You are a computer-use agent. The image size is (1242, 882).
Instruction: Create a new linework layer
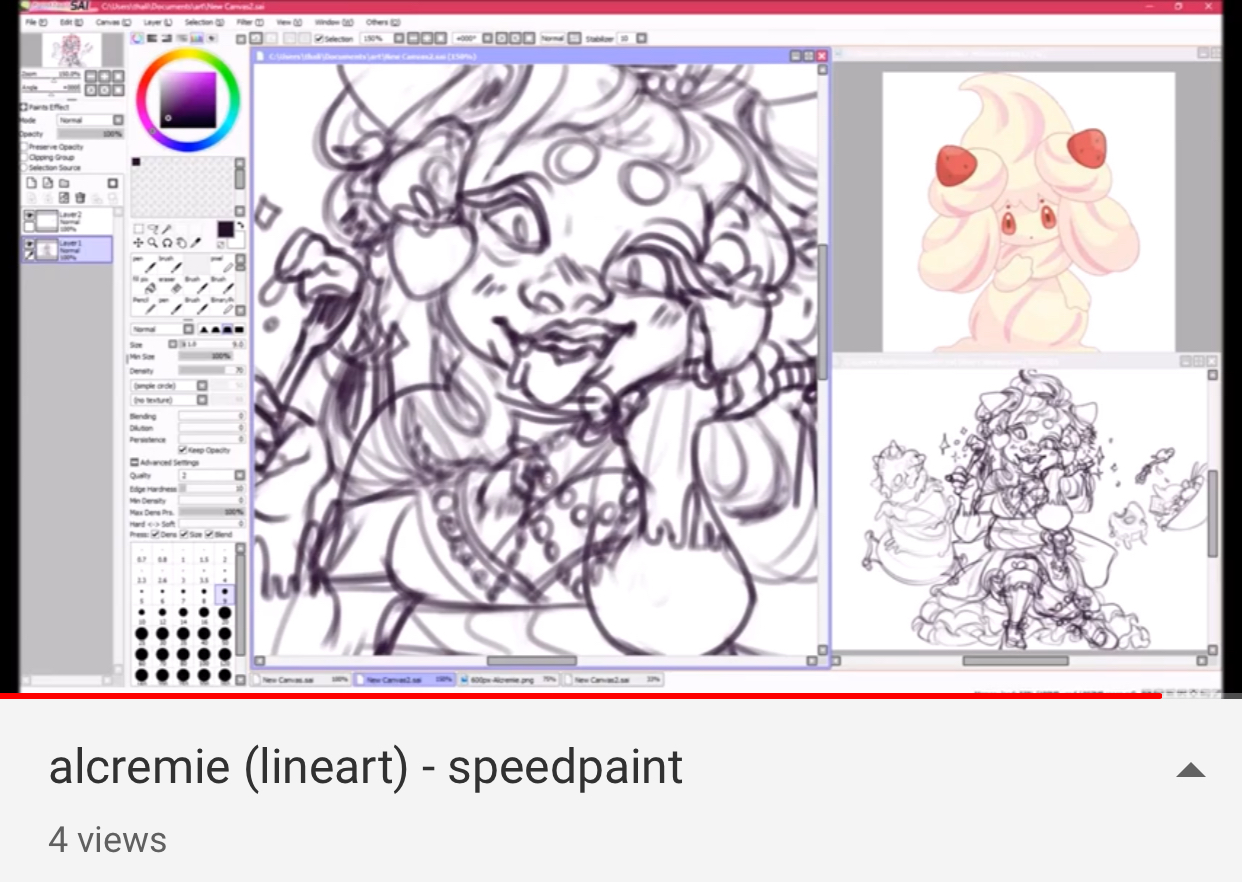[48, 183]
